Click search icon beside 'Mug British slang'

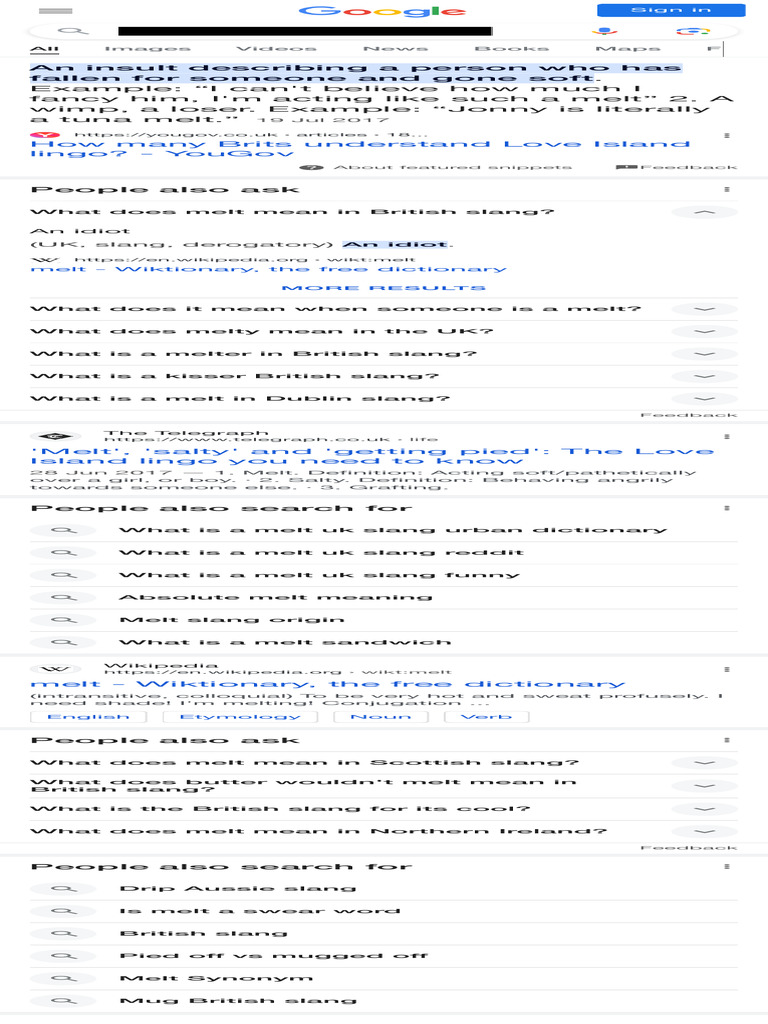coord(64,1000)
